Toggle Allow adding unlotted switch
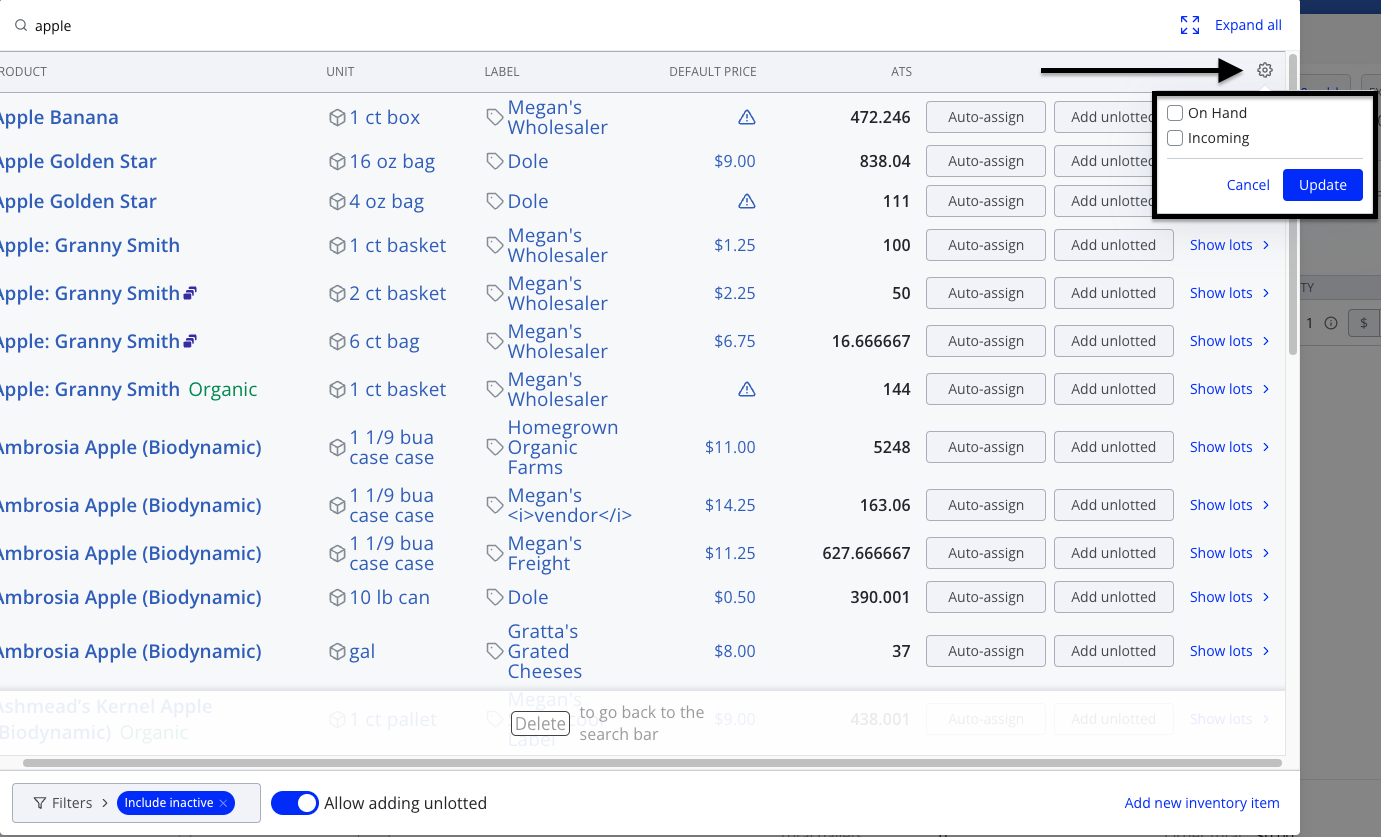Image resolution: width=1381 pixels, height=837 pixels. pyautogui.click(x=295, y=803)
